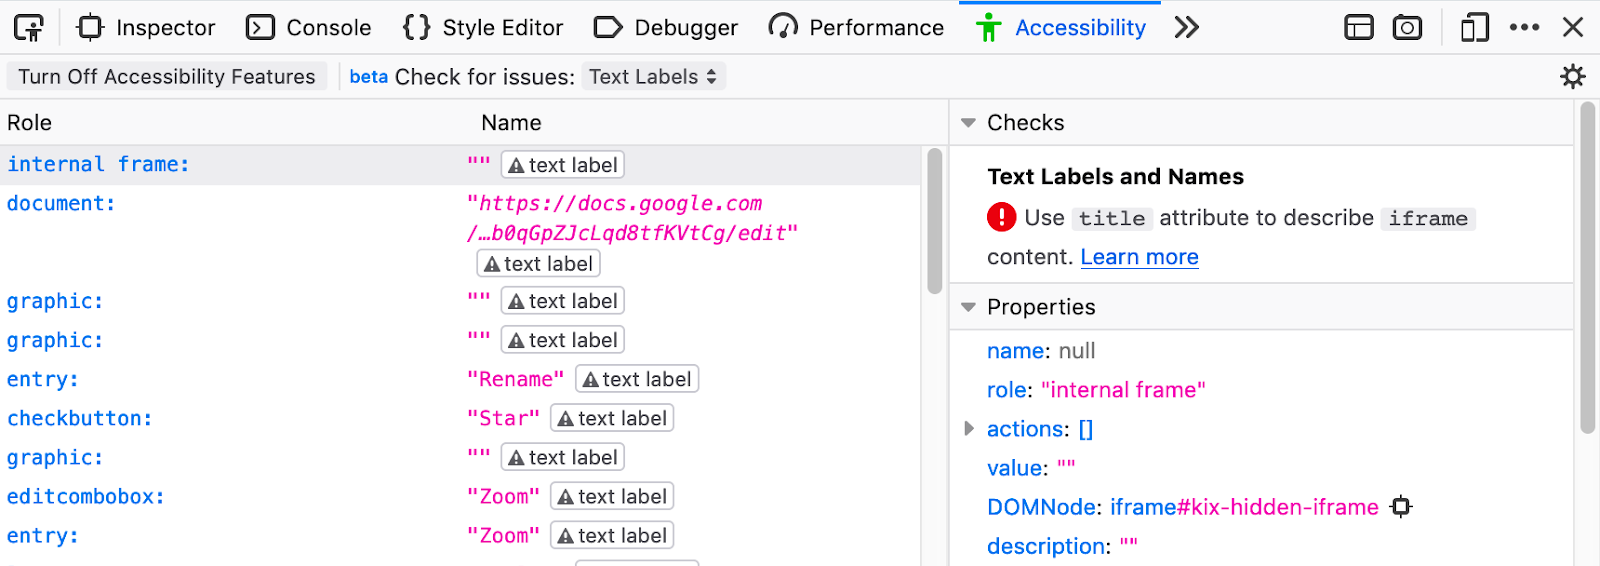Select the editcombobox Zoom row
This screenshot has height=566, width=1600.
460,496
